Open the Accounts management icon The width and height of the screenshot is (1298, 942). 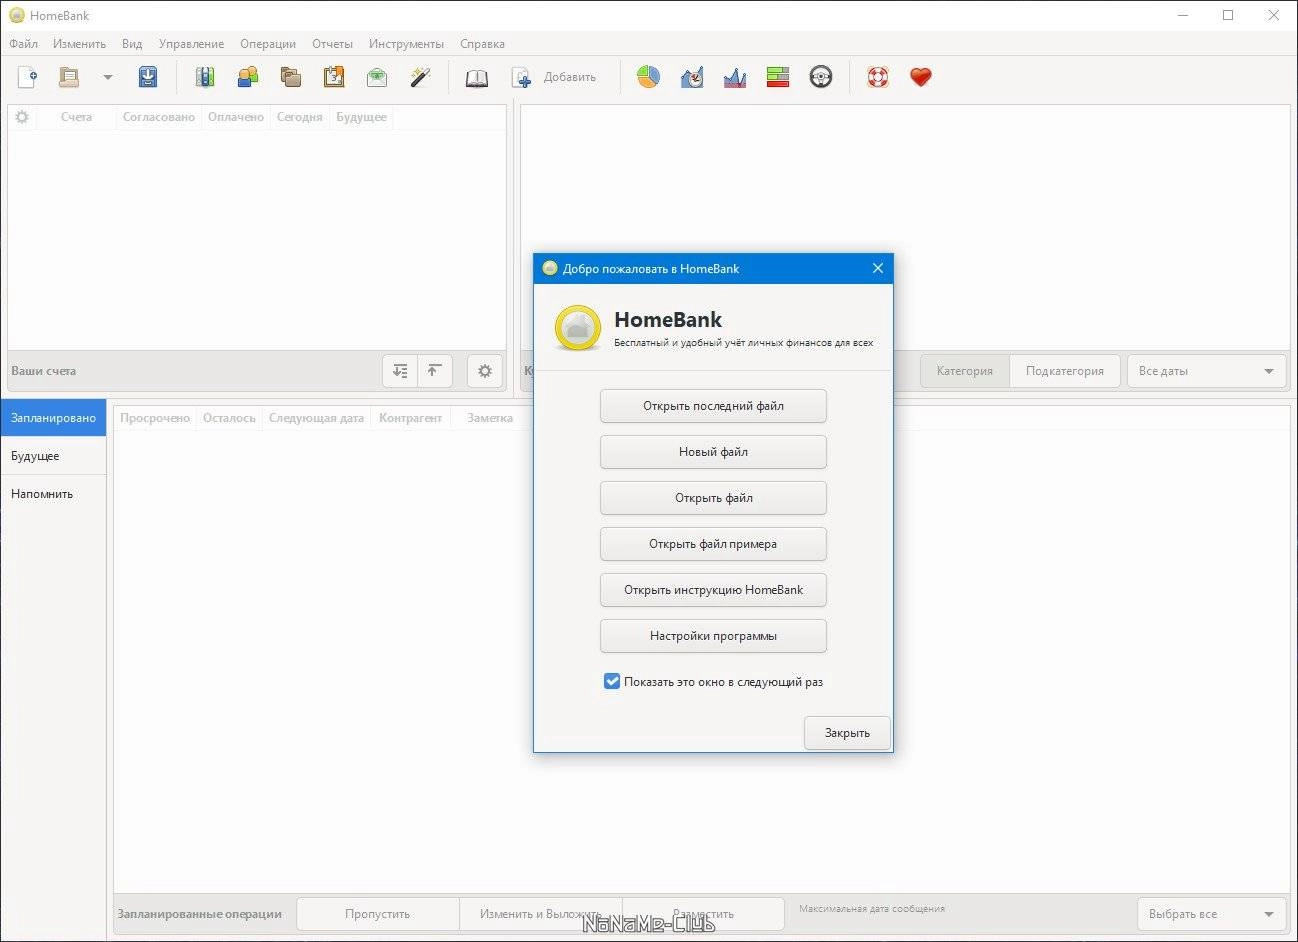point(205,77)
